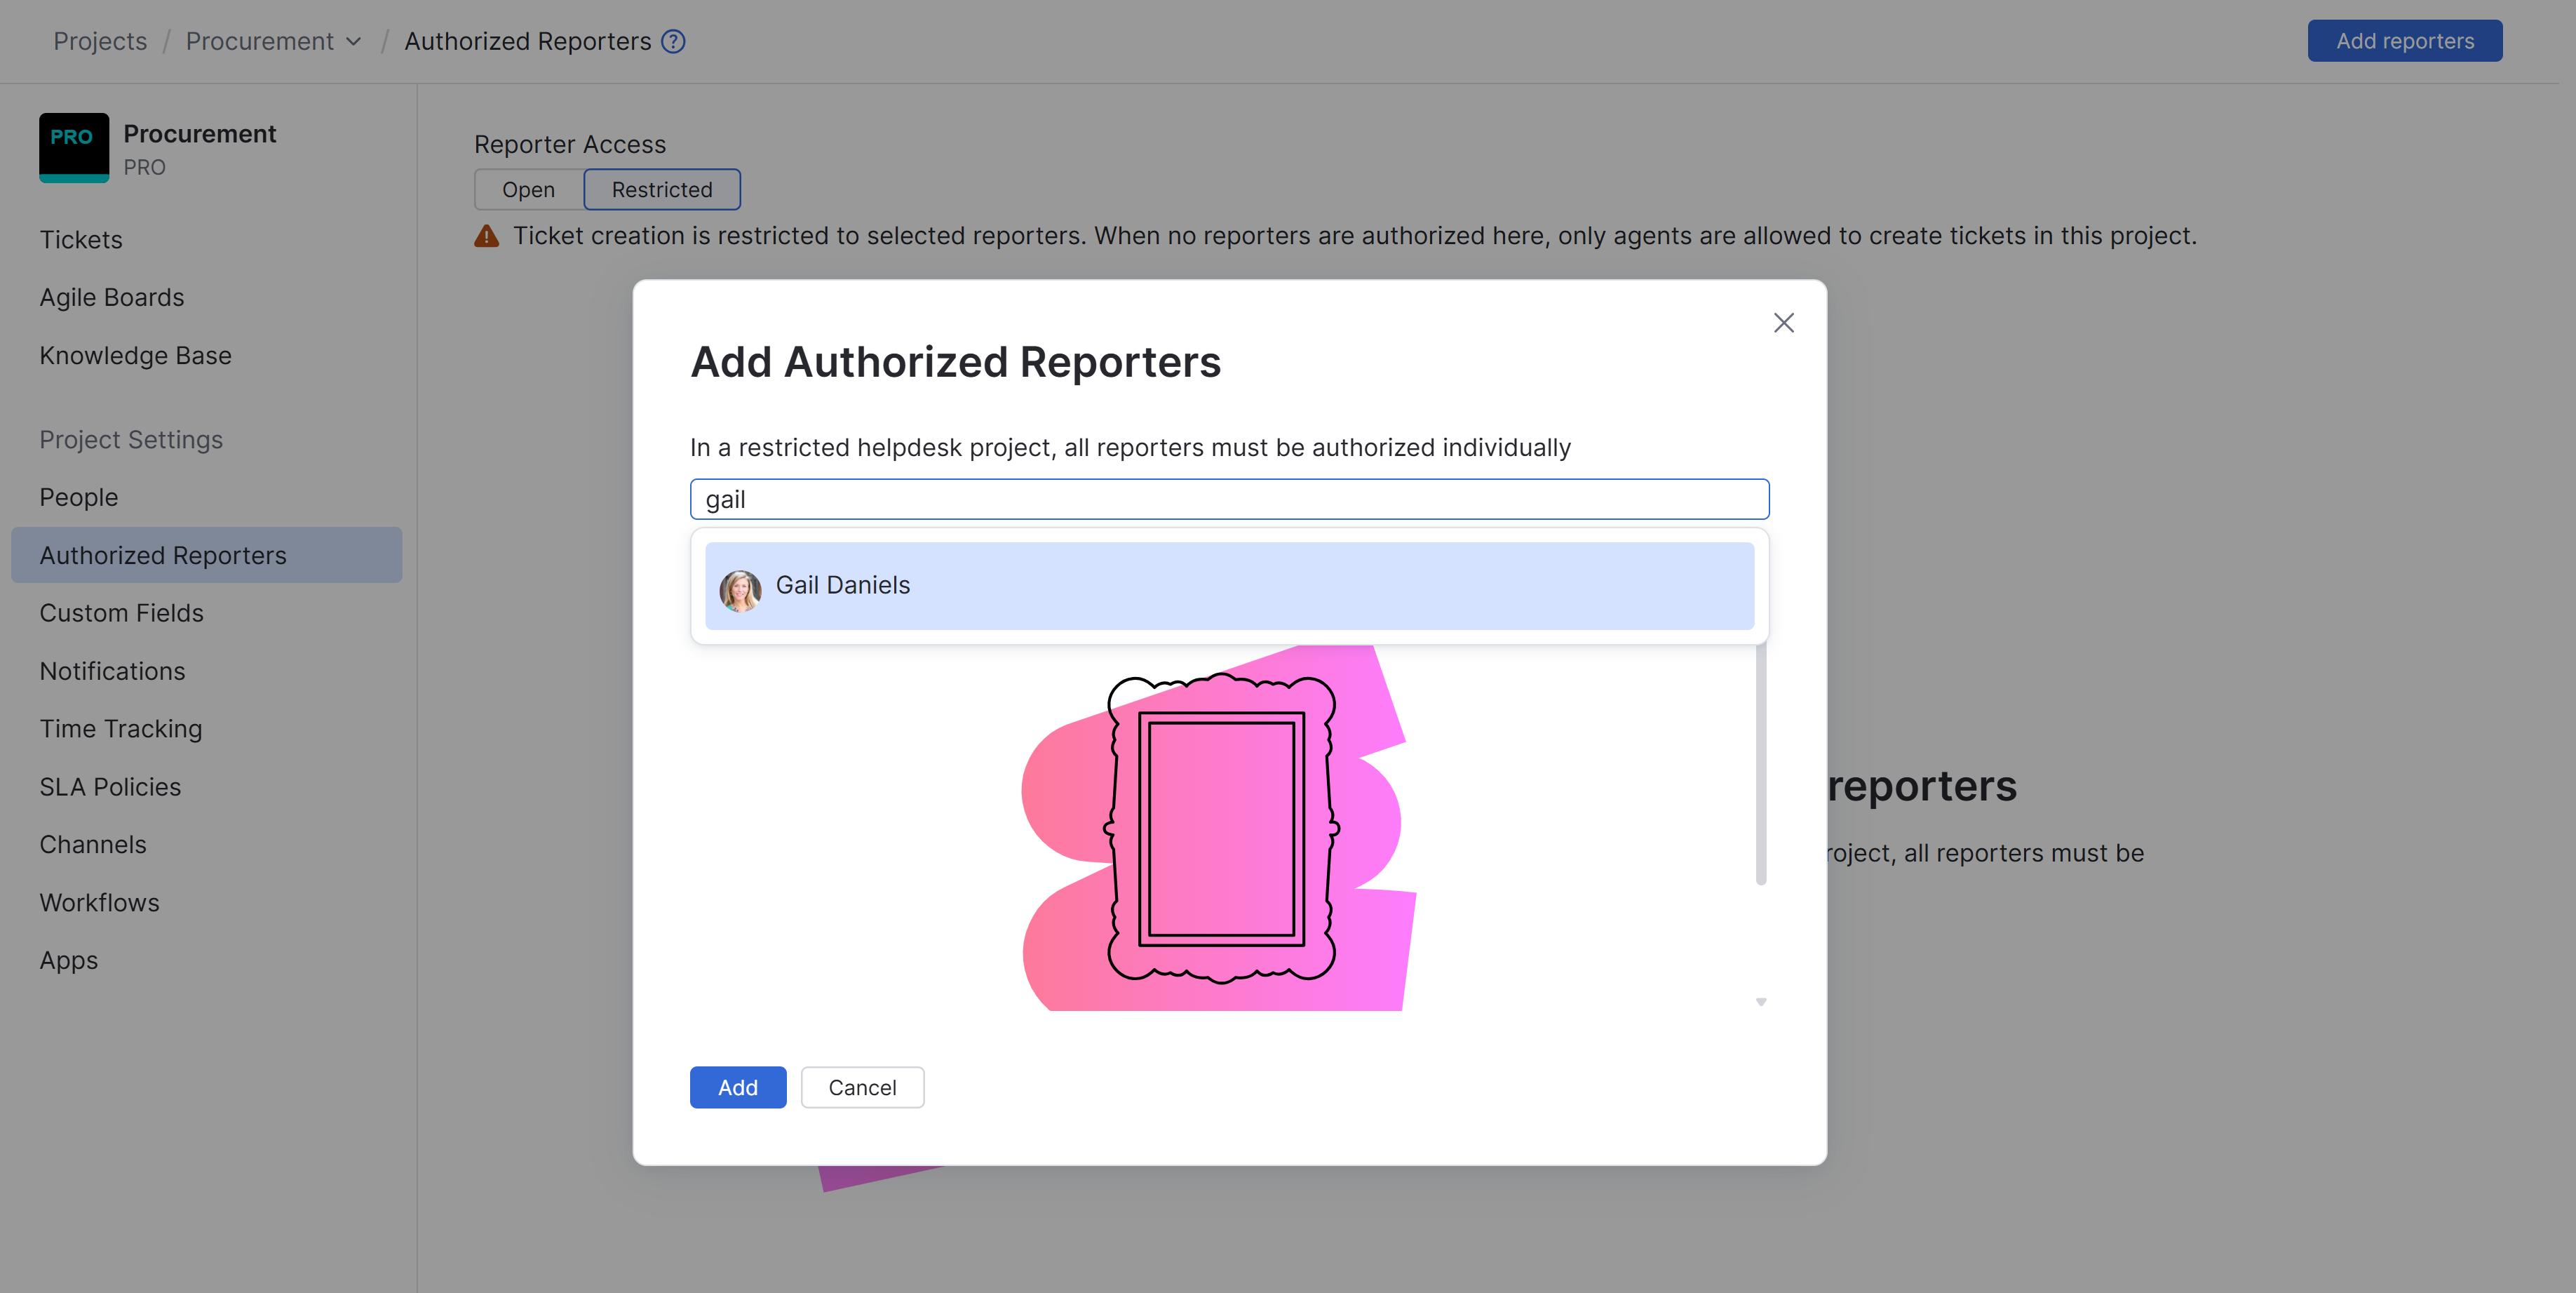Navigate to Projects breadcrumb link
The image size is (2576, 1293).
pos(100,41)
